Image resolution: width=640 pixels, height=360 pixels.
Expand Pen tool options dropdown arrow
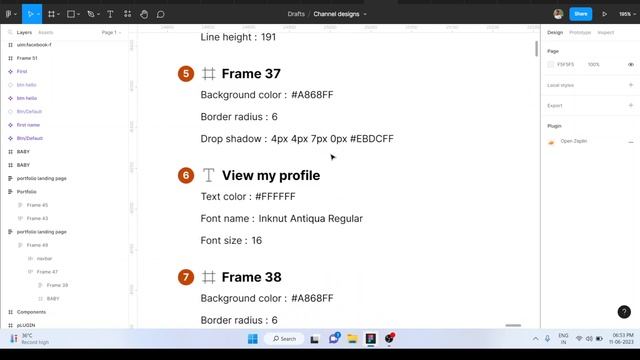(98, 14)
